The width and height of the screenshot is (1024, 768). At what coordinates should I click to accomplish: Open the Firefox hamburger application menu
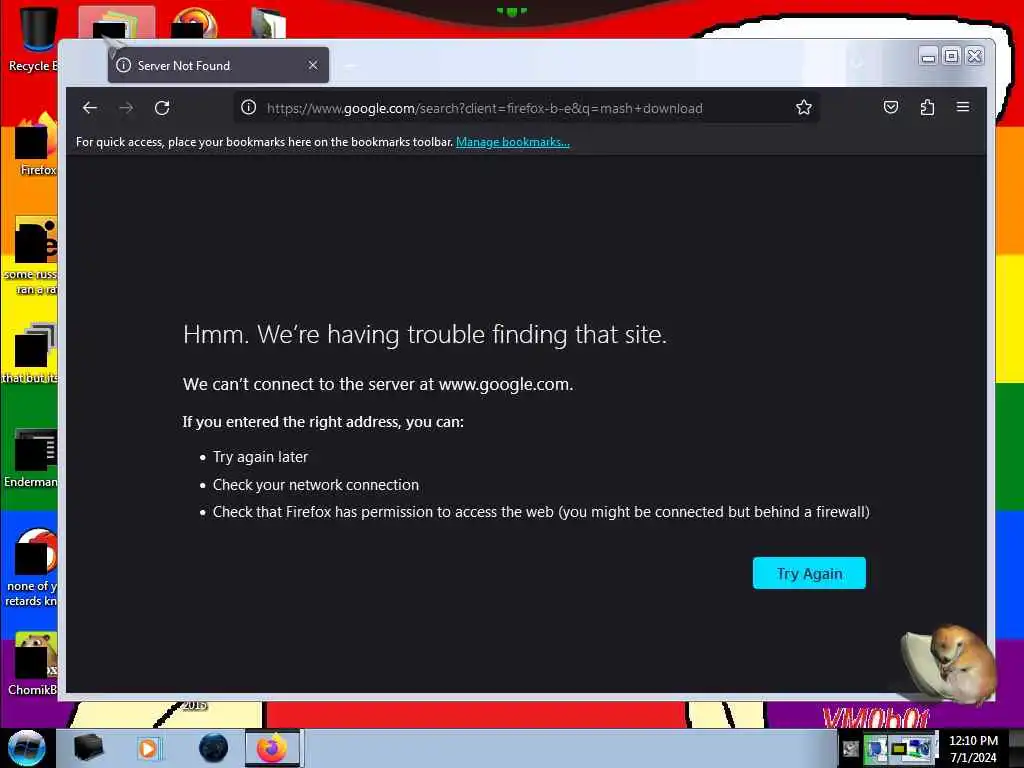[963, 107]
